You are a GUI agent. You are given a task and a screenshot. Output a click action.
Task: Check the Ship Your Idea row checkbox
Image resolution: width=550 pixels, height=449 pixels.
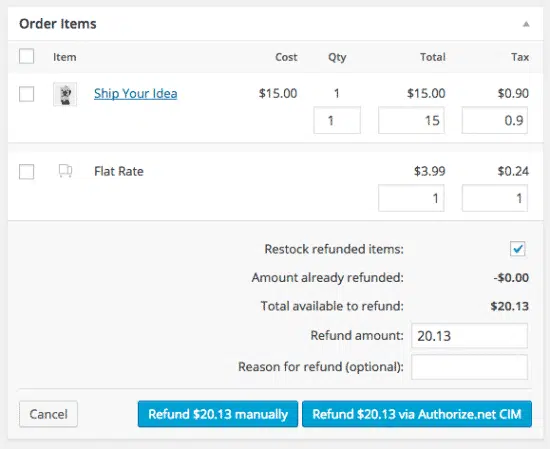point(27,94)
